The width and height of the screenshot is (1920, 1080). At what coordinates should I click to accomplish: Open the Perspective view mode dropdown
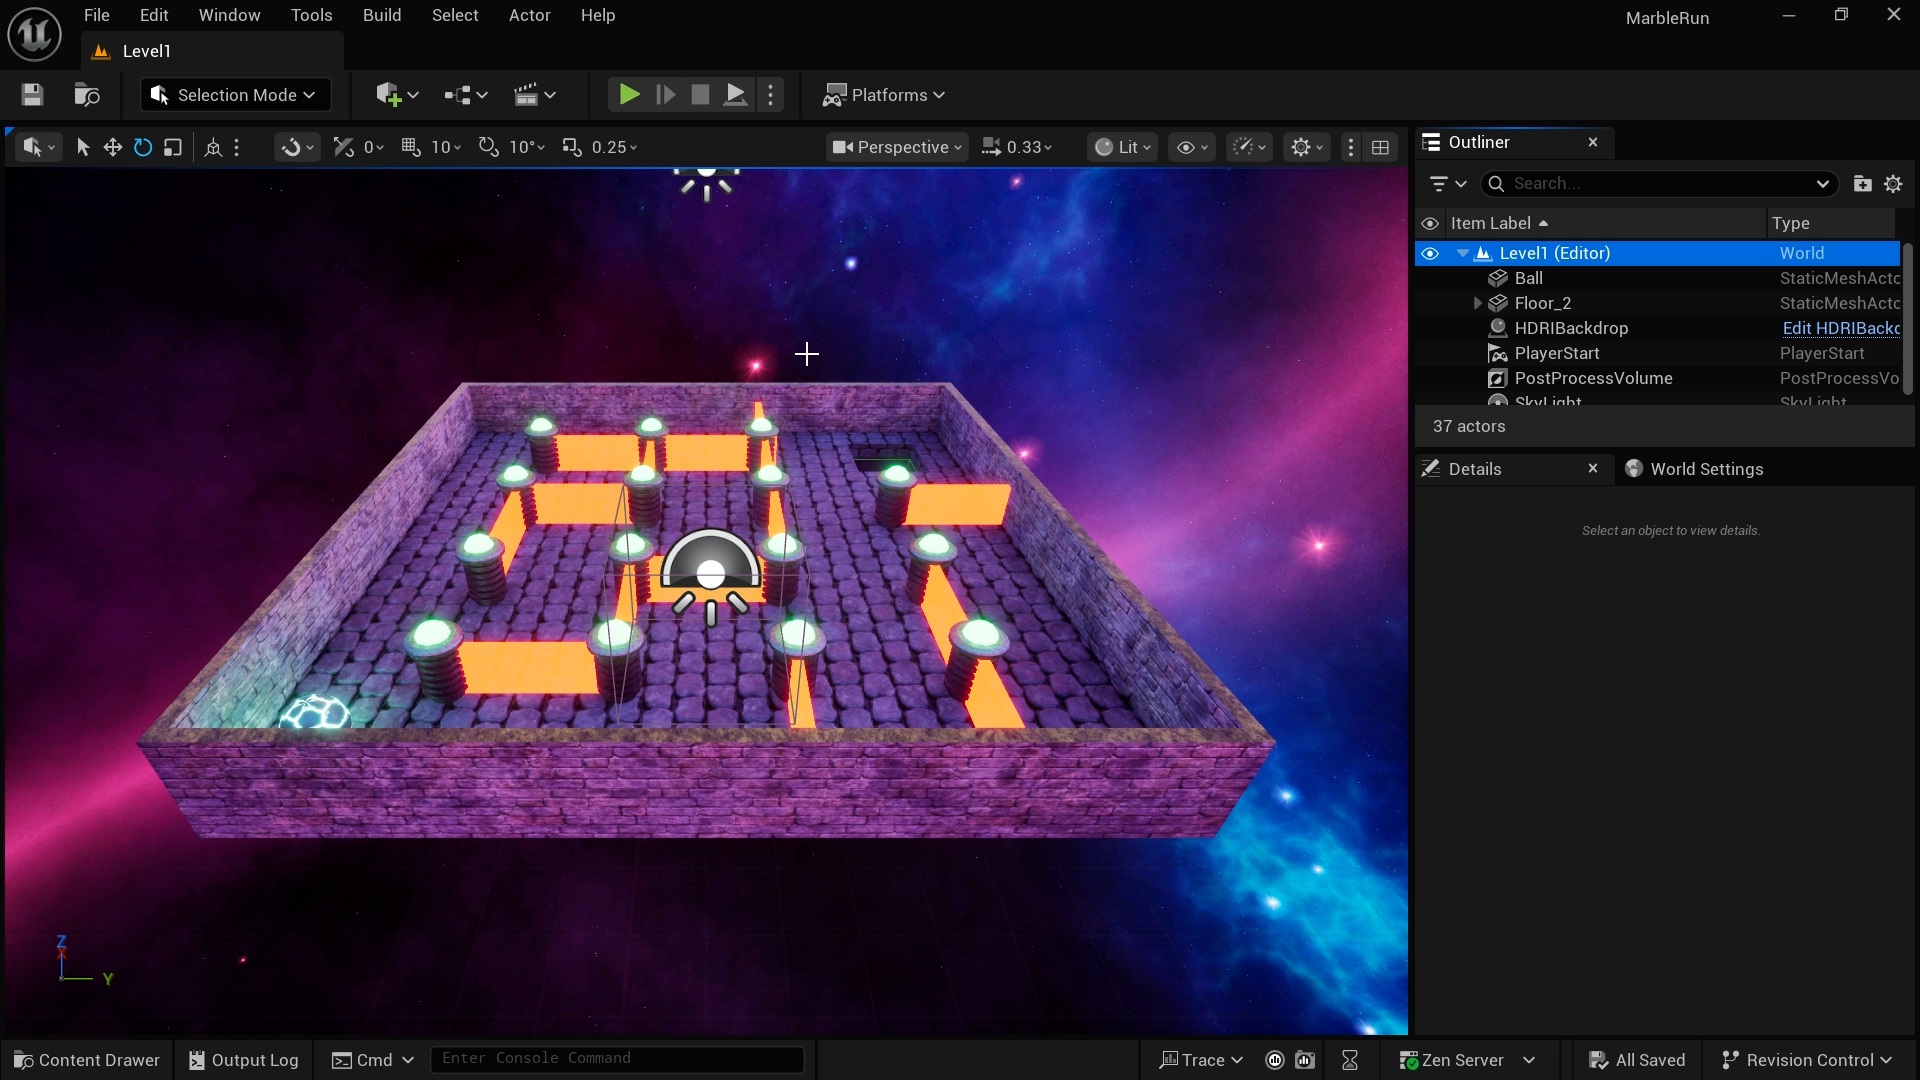point(897,147)
